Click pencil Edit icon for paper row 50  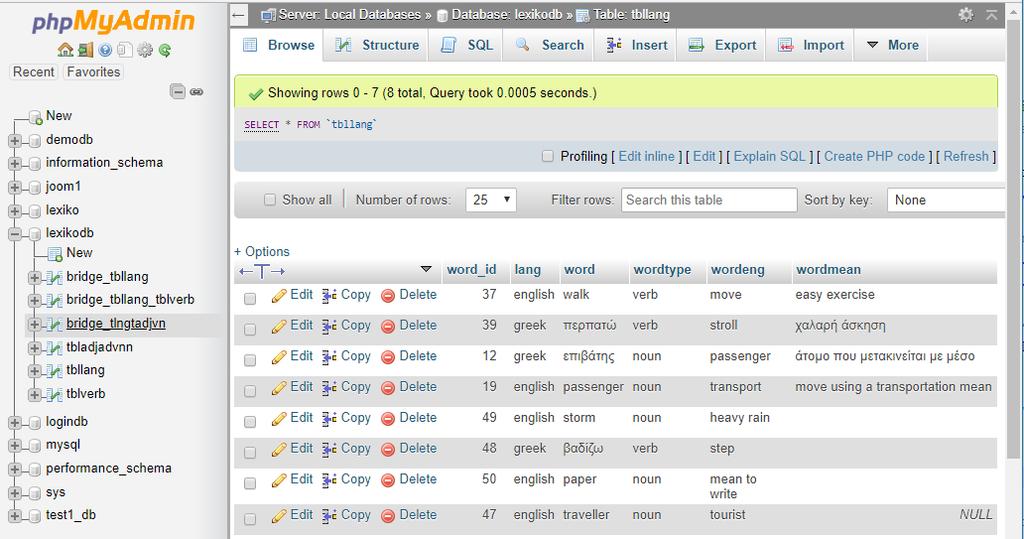point(279,480)
